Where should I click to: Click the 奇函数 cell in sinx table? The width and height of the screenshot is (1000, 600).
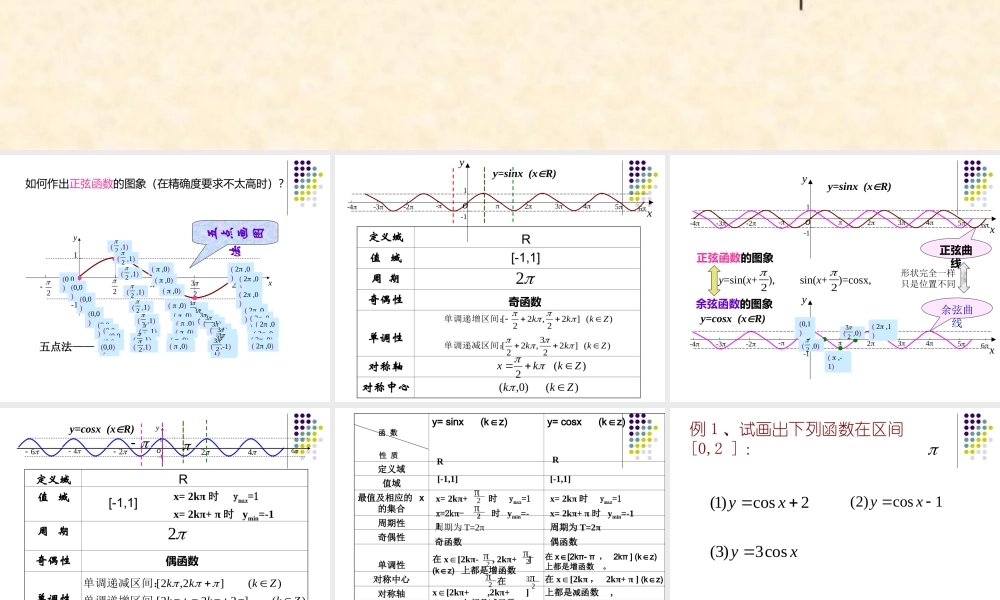click(x=525, y=302)
